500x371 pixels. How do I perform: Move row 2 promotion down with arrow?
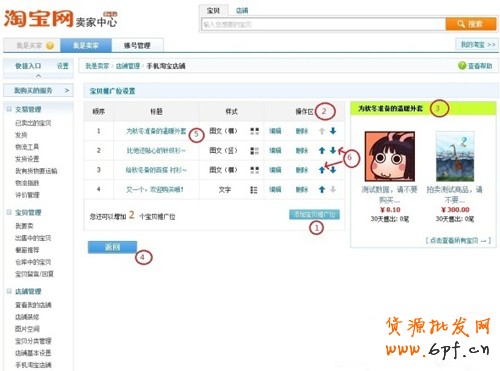click(333, 150)
